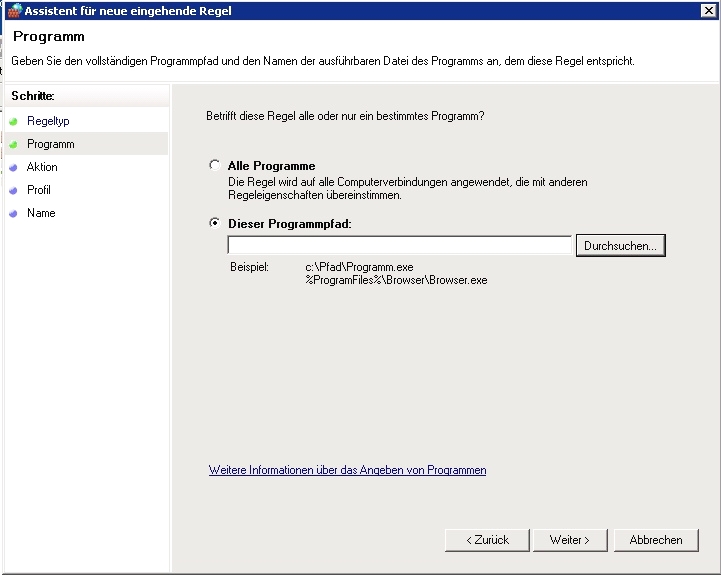Click the purple bullet beside Aktion
Image resolution: width=721 pixels, height=575 pixels.
(13, 167)
